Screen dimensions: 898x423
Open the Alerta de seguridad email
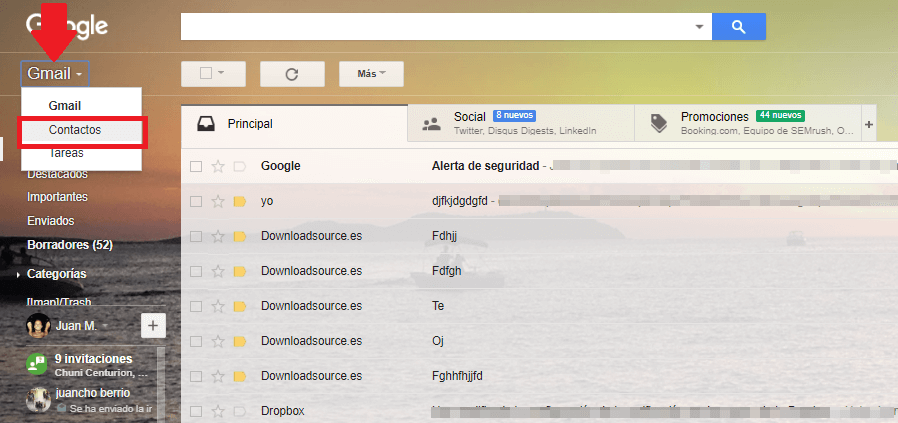click(x=486, y=167)
